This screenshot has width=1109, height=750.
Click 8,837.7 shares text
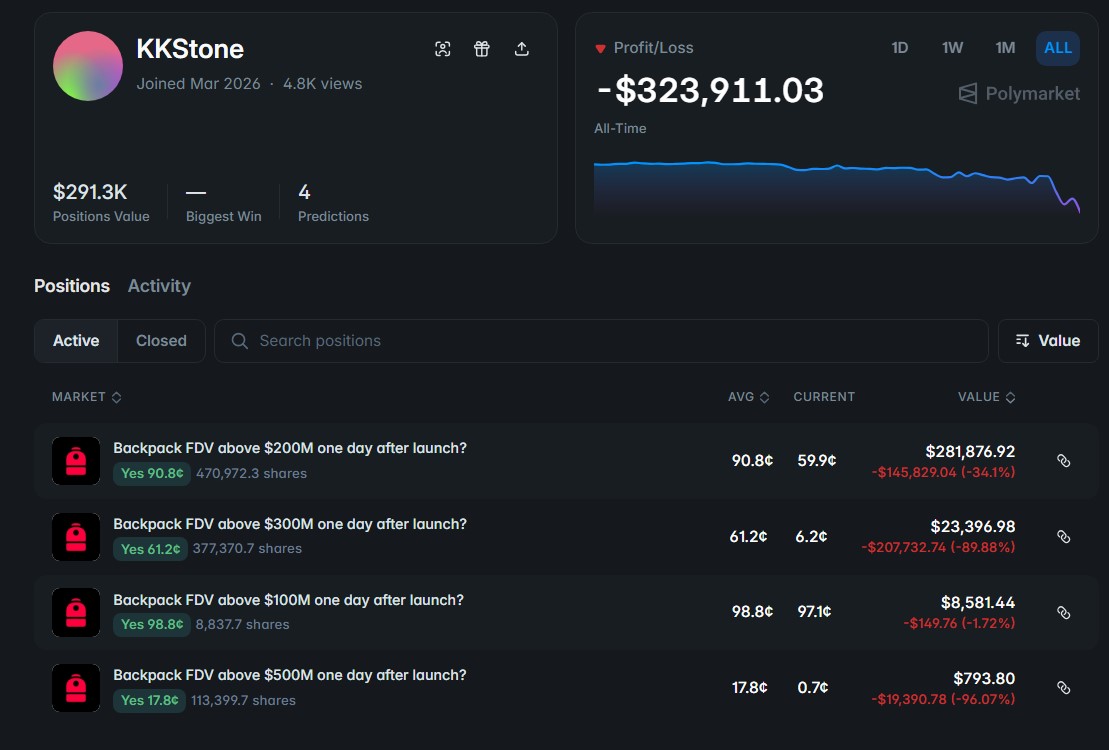[242, 625]
